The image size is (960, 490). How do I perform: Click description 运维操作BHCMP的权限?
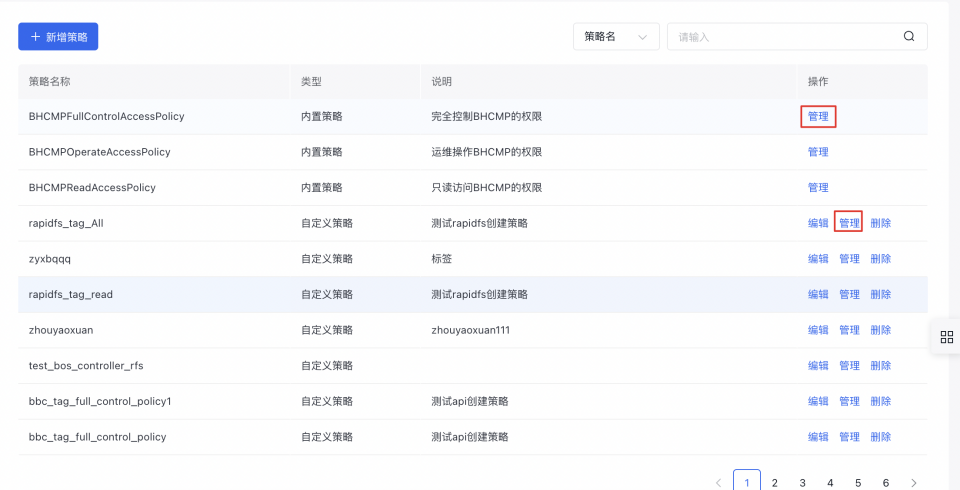click(487, 152)
